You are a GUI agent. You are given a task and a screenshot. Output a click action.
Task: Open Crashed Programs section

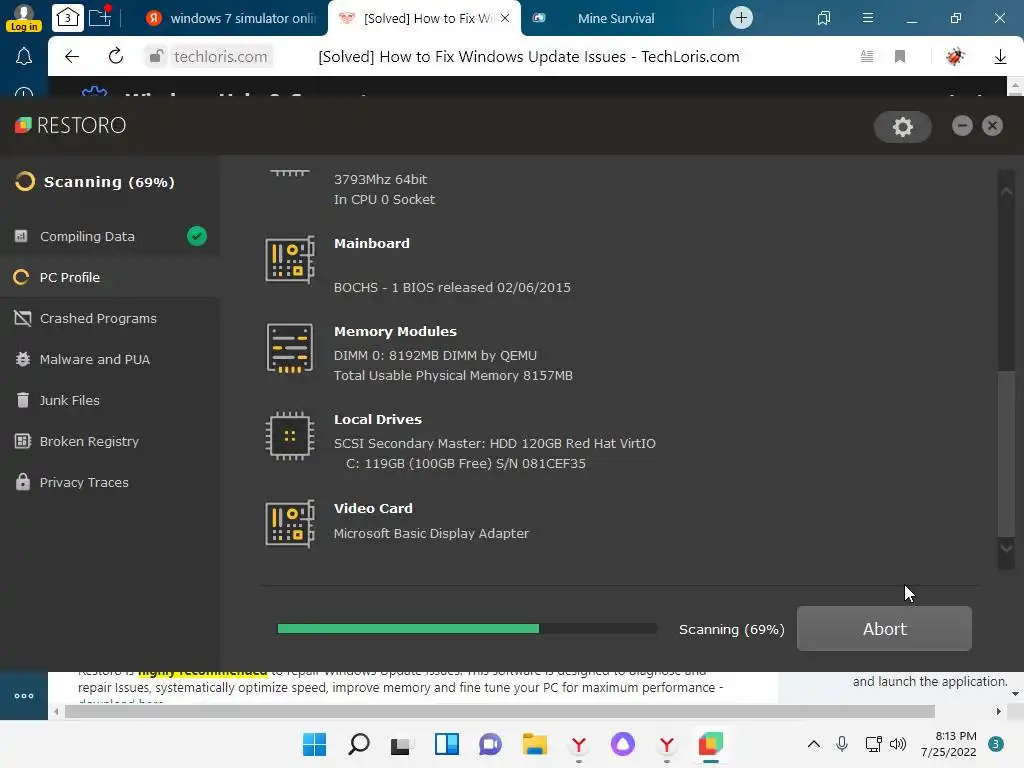tap(110, 319)
